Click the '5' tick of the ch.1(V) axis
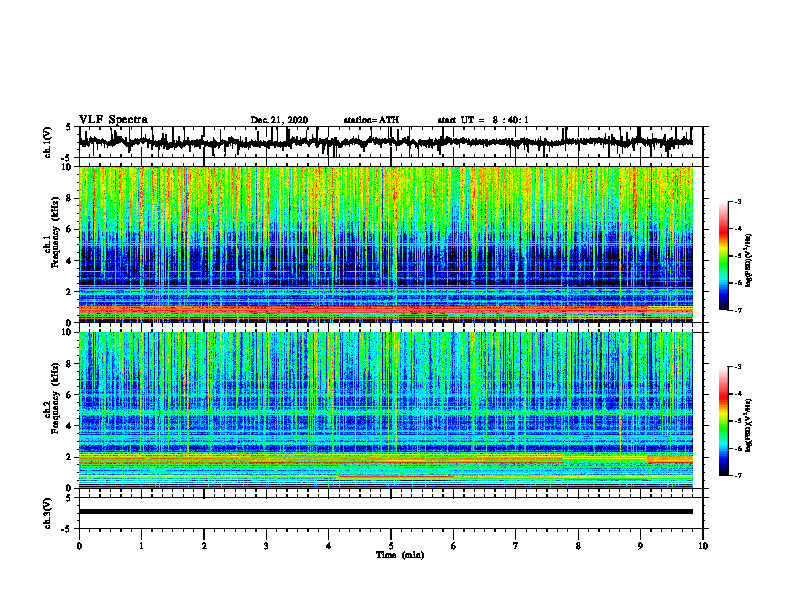 coord(69,127)
